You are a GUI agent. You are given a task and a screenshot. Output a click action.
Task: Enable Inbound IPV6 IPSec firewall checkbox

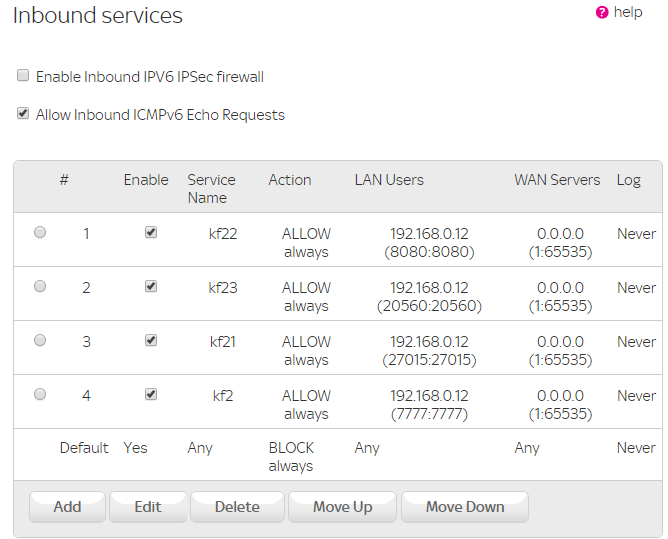[23, 76]
